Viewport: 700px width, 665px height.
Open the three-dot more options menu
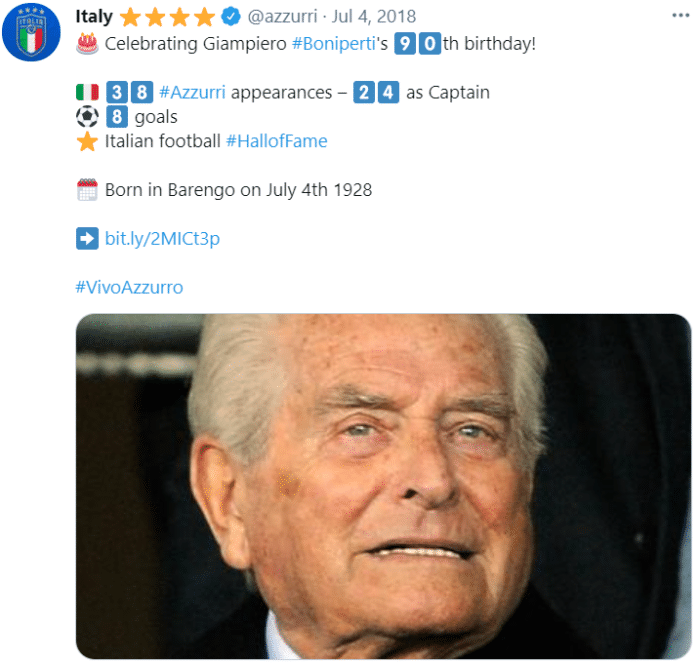(x=679, y=17)
